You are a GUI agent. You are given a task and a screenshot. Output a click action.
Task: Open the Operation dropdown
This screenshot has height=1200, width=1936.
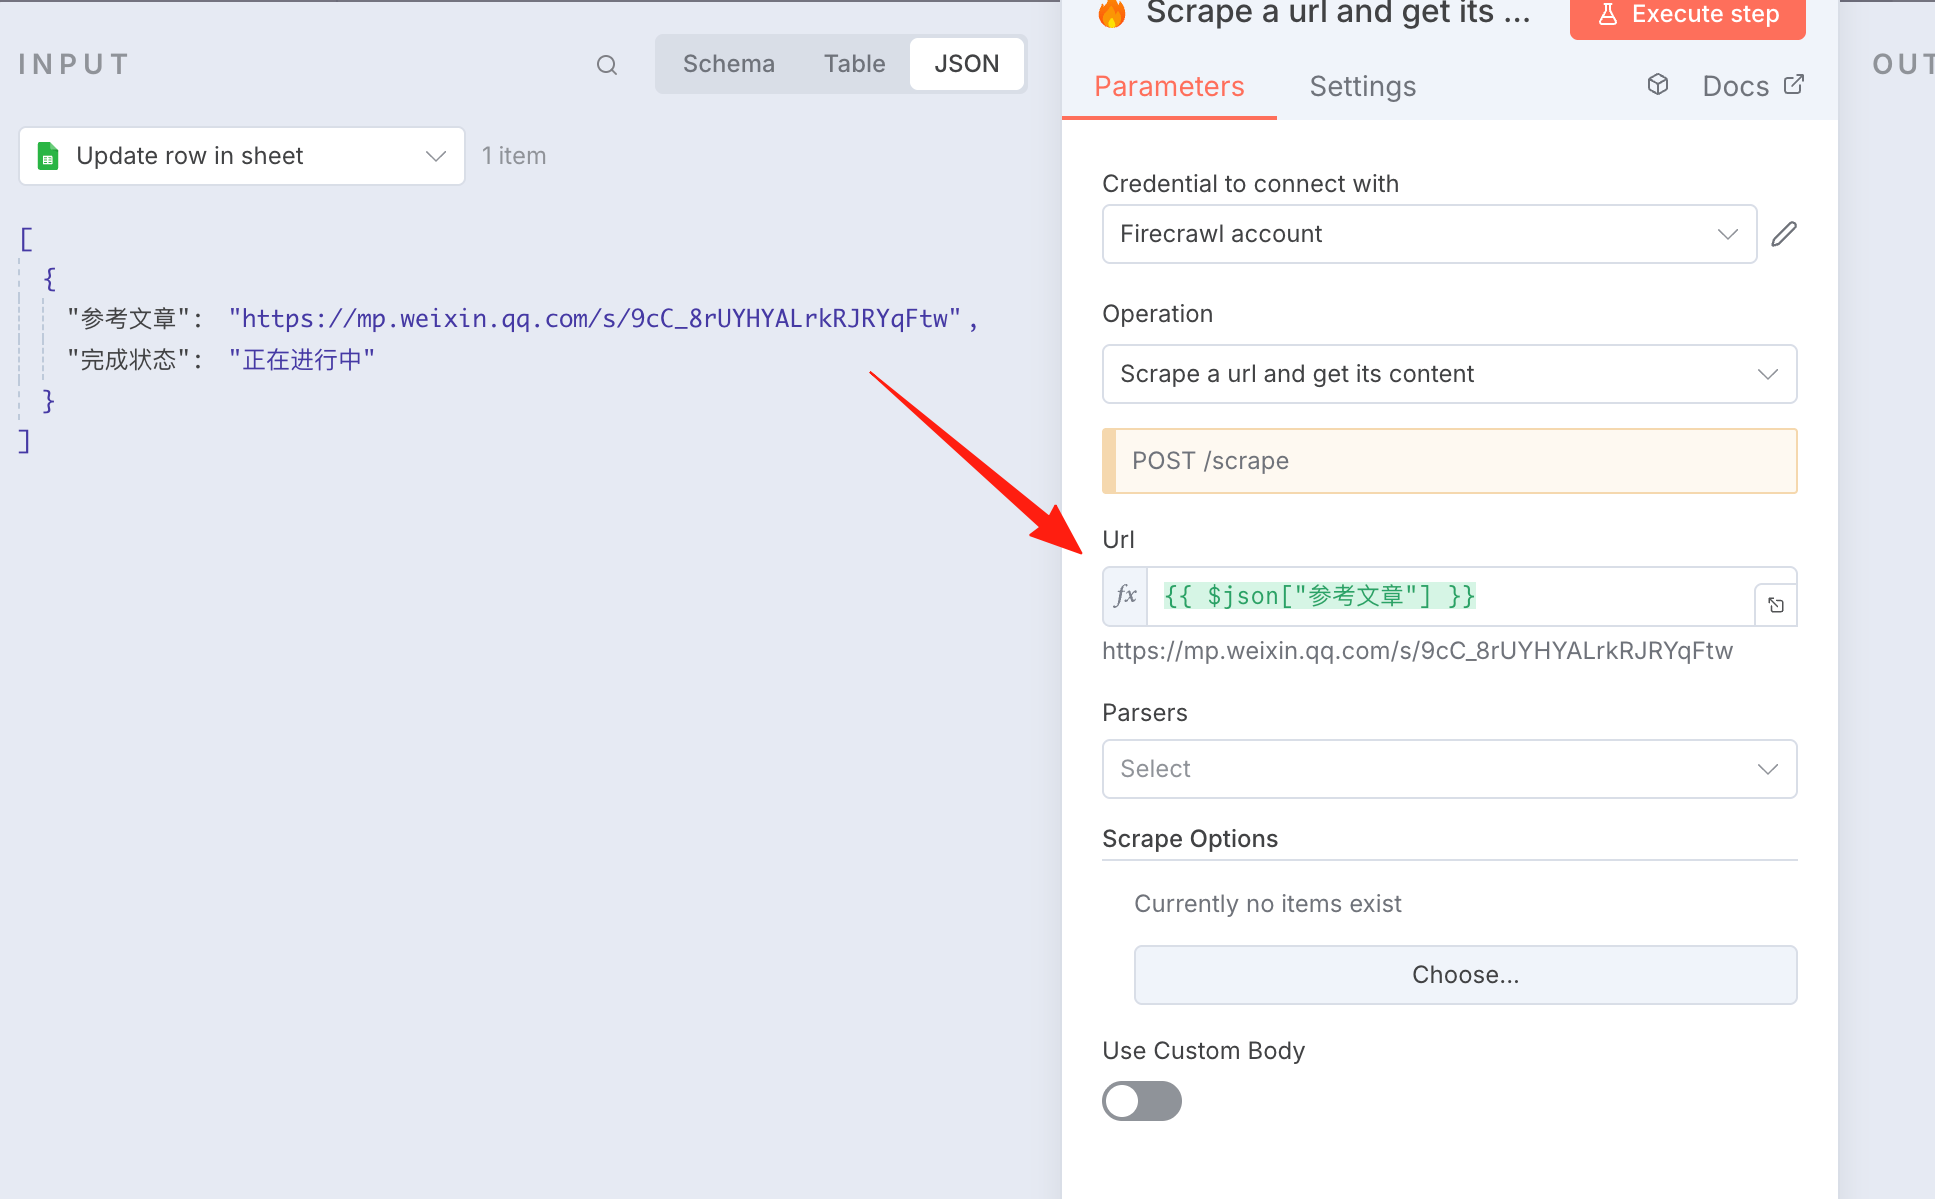point(1449,374)
